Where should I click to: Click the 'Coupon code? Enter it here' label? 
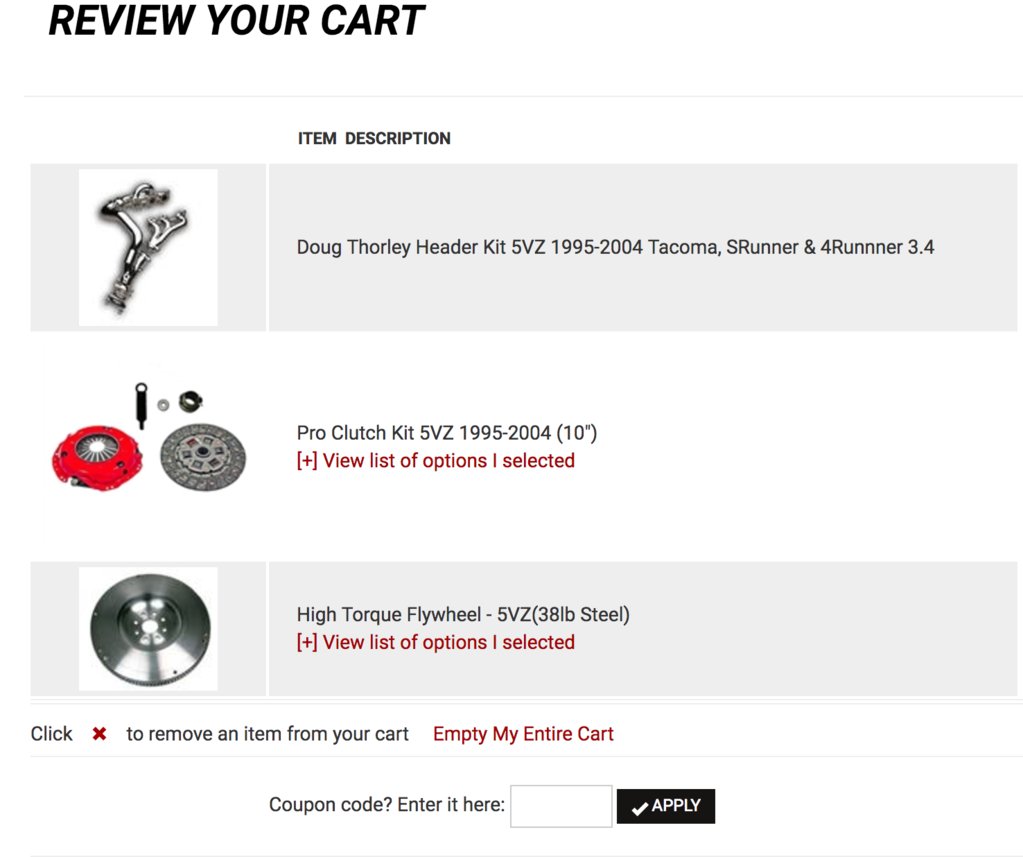point(387,805)
